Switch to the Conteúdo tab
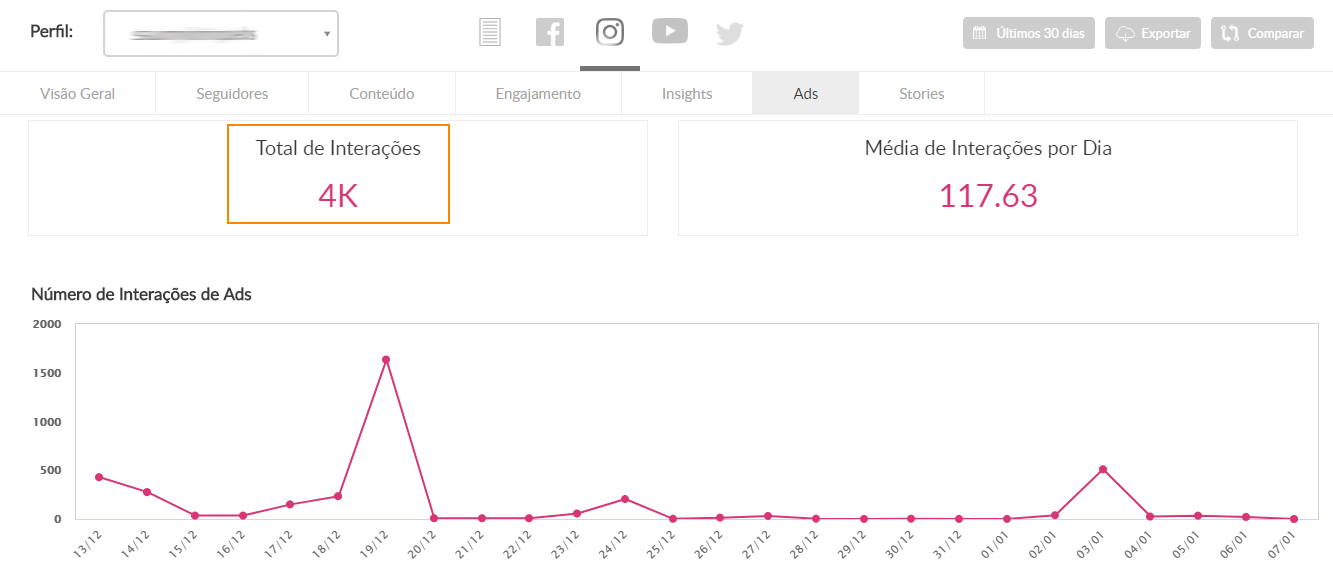 point(382,94)
